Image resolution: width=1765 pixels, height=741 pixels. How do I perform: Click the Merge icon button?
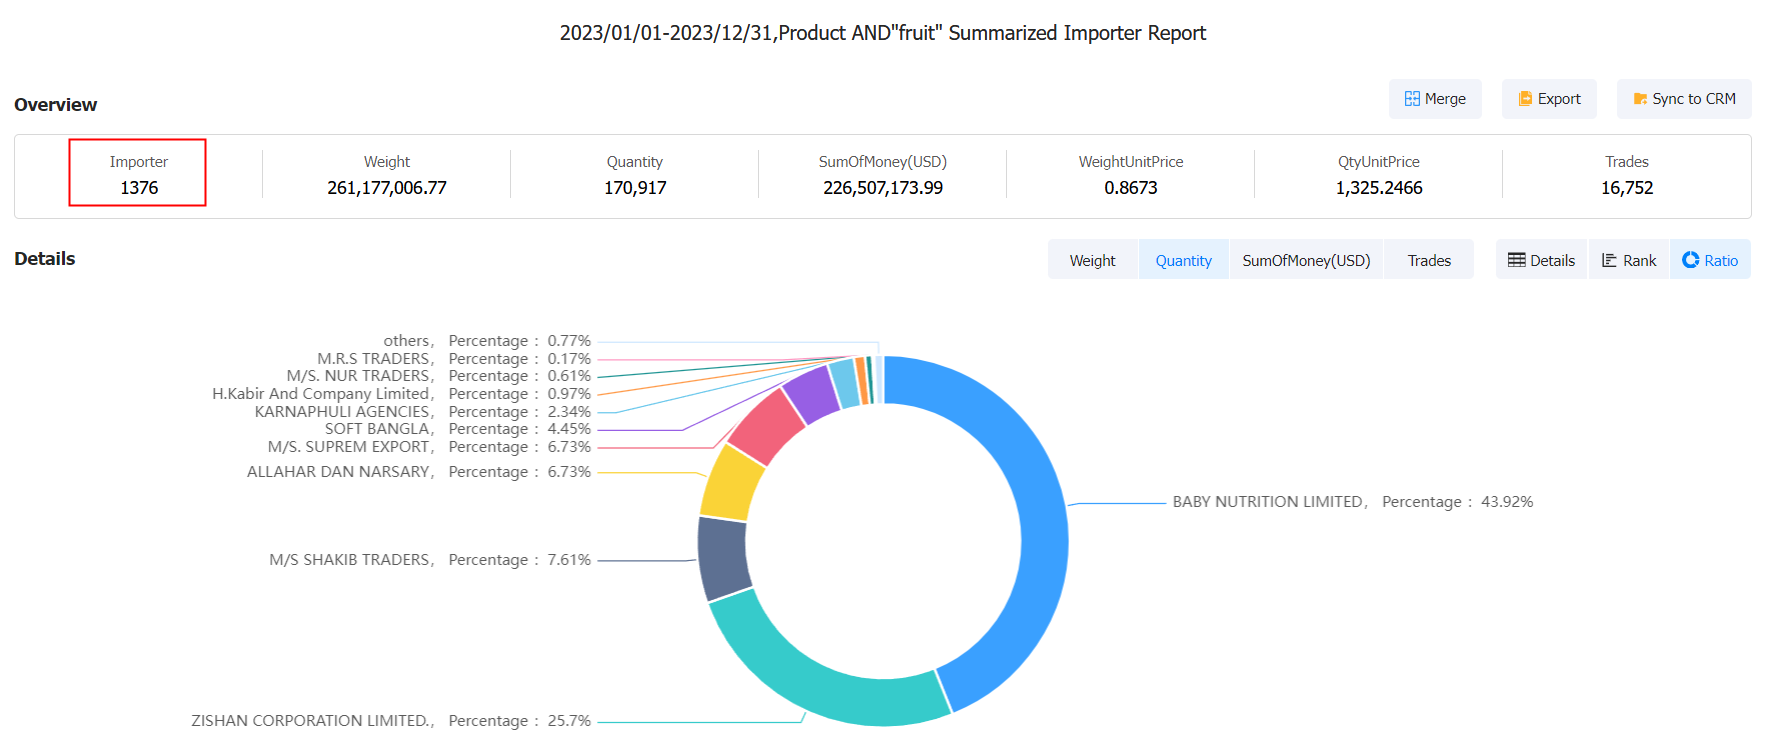pyautogui.click(x=1412, y=99)
